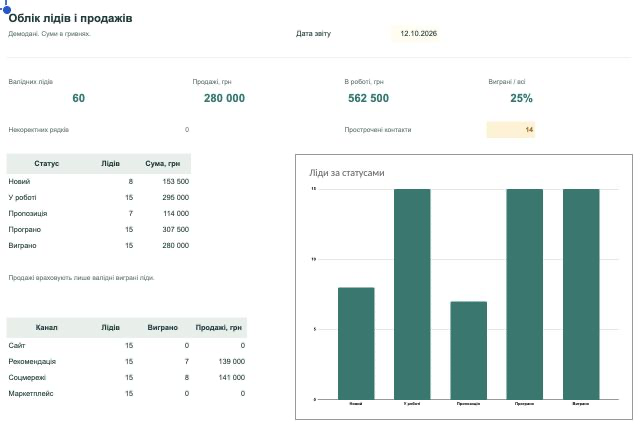The image size is (640, 430).
Task: Click "Лідів" header in the channel table
Action: click(111, 328)
